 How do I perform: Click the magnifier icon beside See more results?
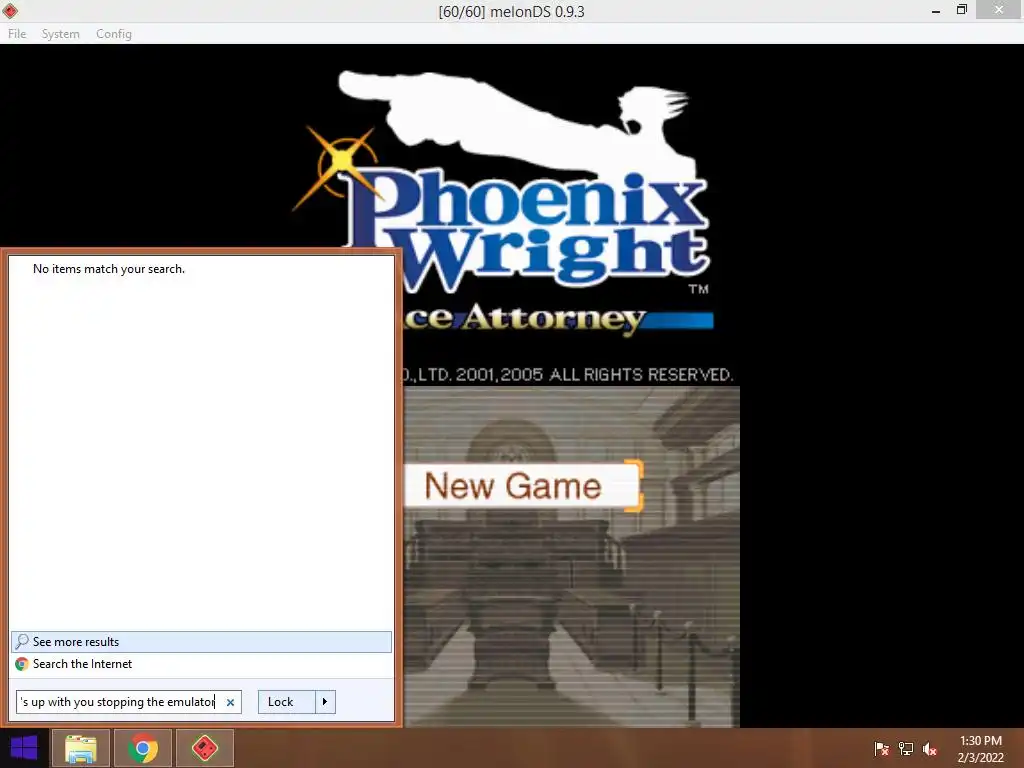(22, 642)
